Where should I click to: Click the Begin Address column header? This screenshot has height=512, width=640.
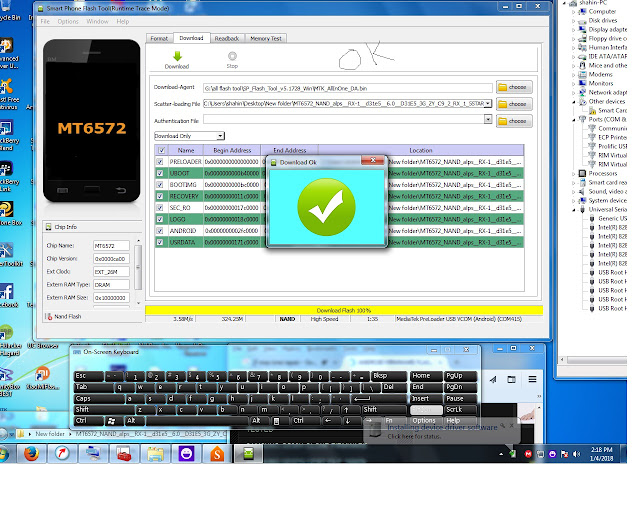coord(232,150)
